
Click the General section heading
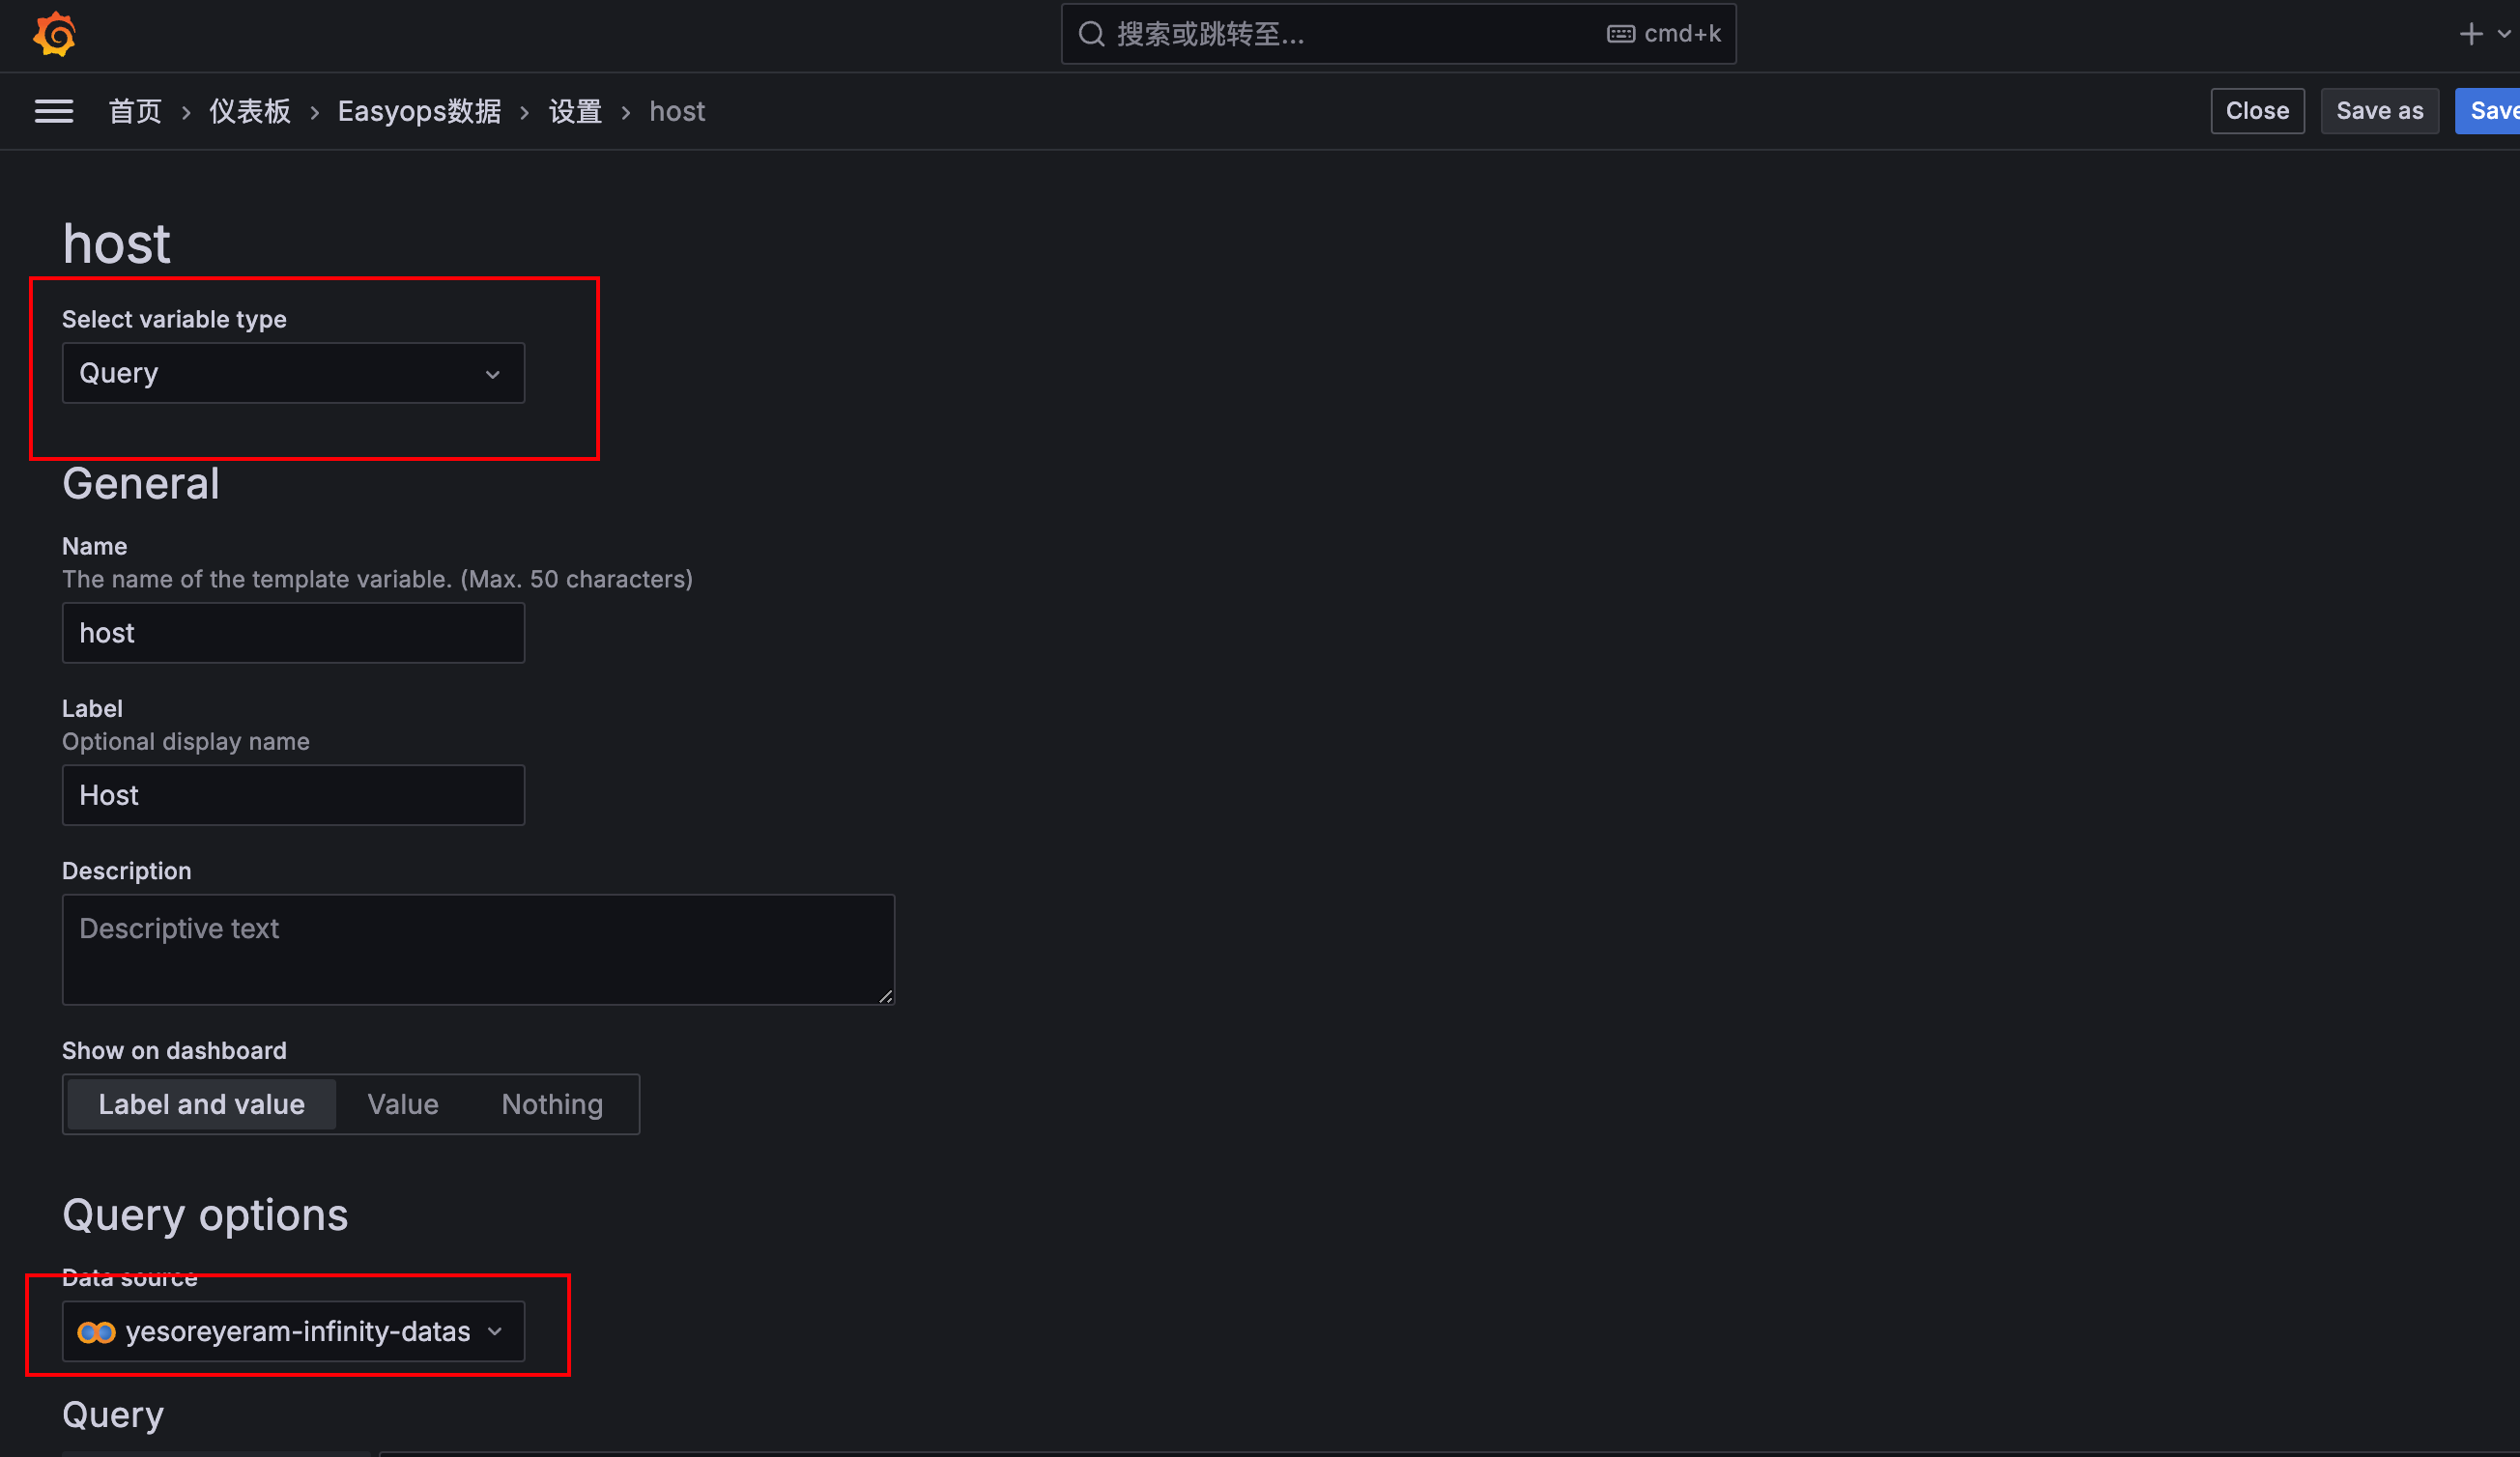(141, 484)
